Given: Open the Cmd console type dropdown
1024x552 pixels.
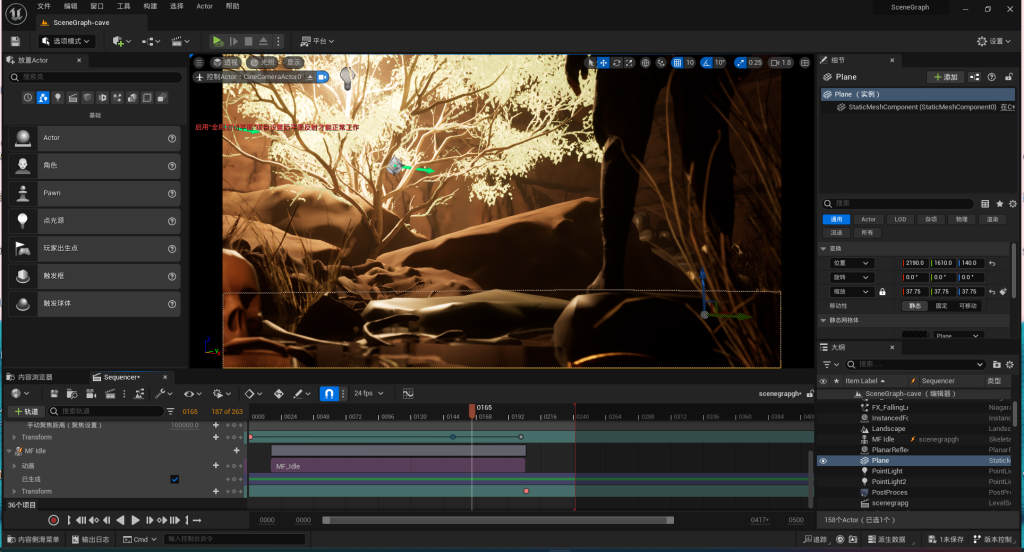Looking at the screenshot, I should point(140,540).
